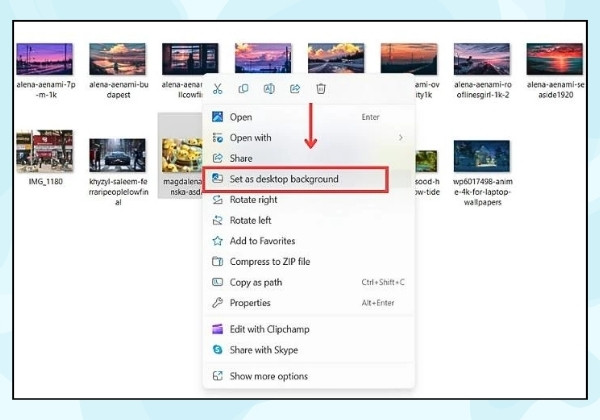Click the Show more options icon

click(217, 376)
